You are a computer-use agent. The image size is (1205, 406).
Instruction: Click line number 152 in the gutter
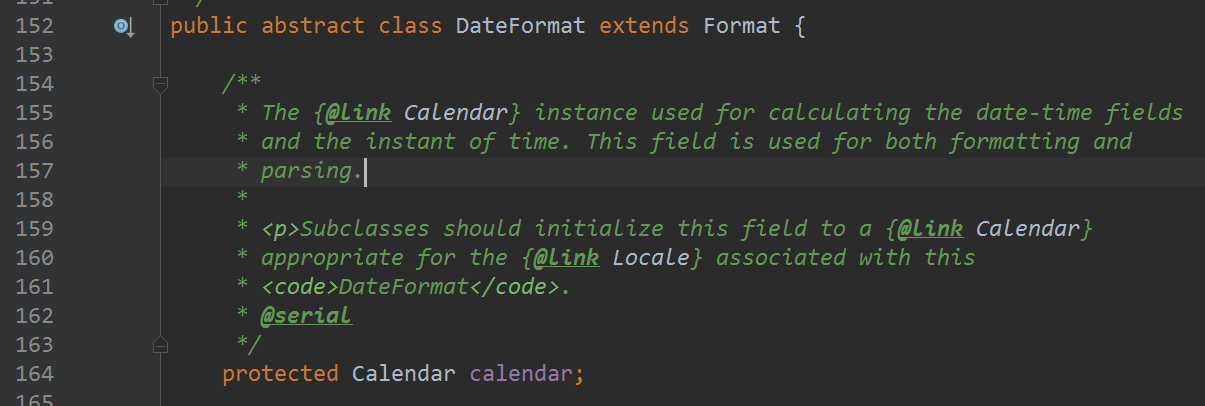(x=34, y=26)
